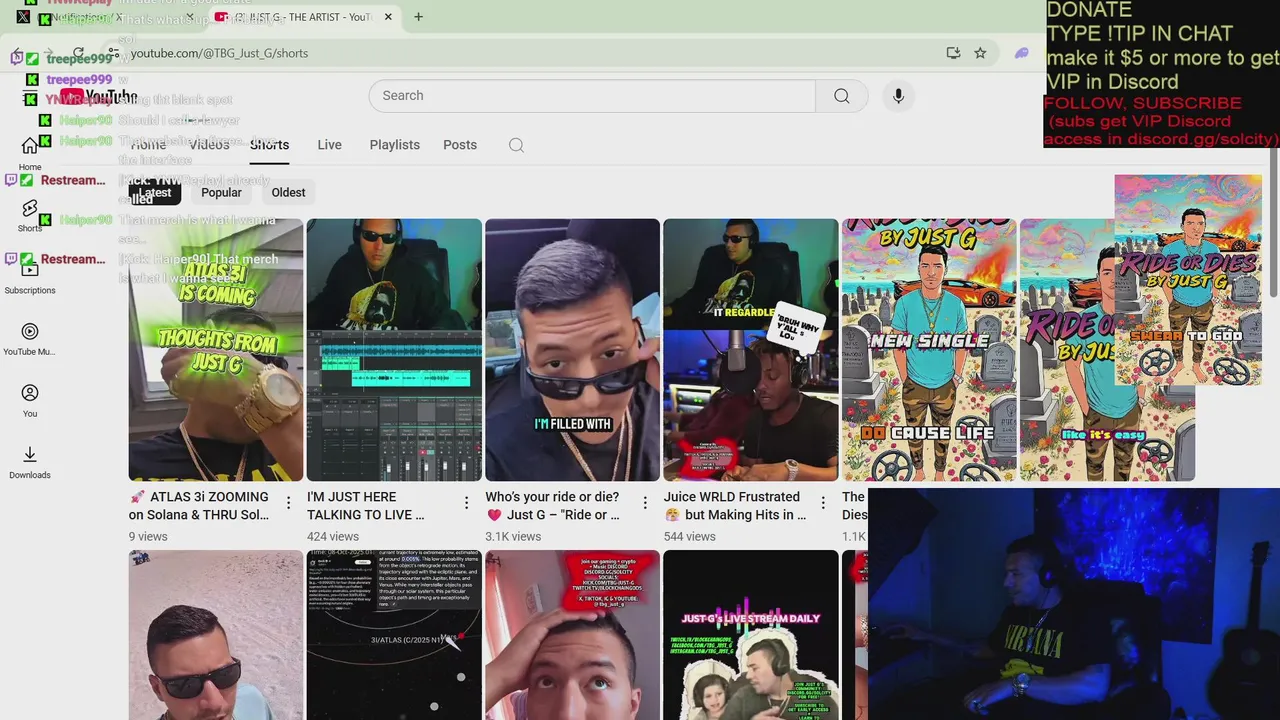This screenshot has height=720, width=1280.
Task: Open channel search magnifier icon
Action: (516, 145)
